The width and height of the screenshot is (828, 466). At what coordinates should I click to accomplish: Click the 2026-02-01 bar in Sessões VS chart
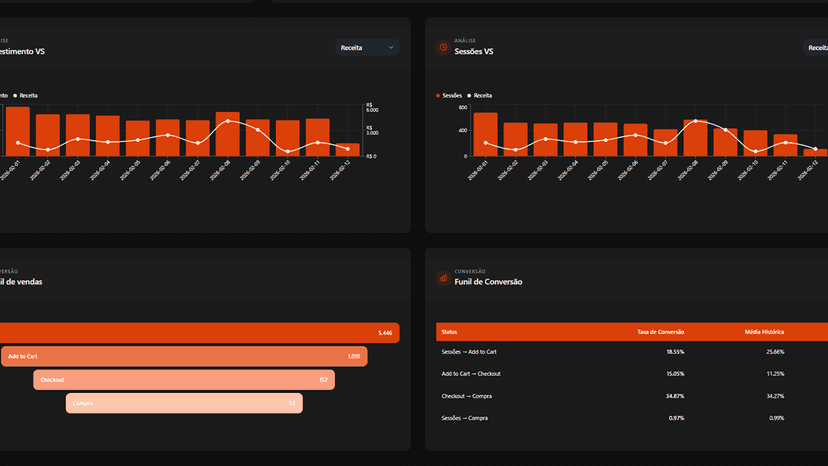[x=485, y=134]
